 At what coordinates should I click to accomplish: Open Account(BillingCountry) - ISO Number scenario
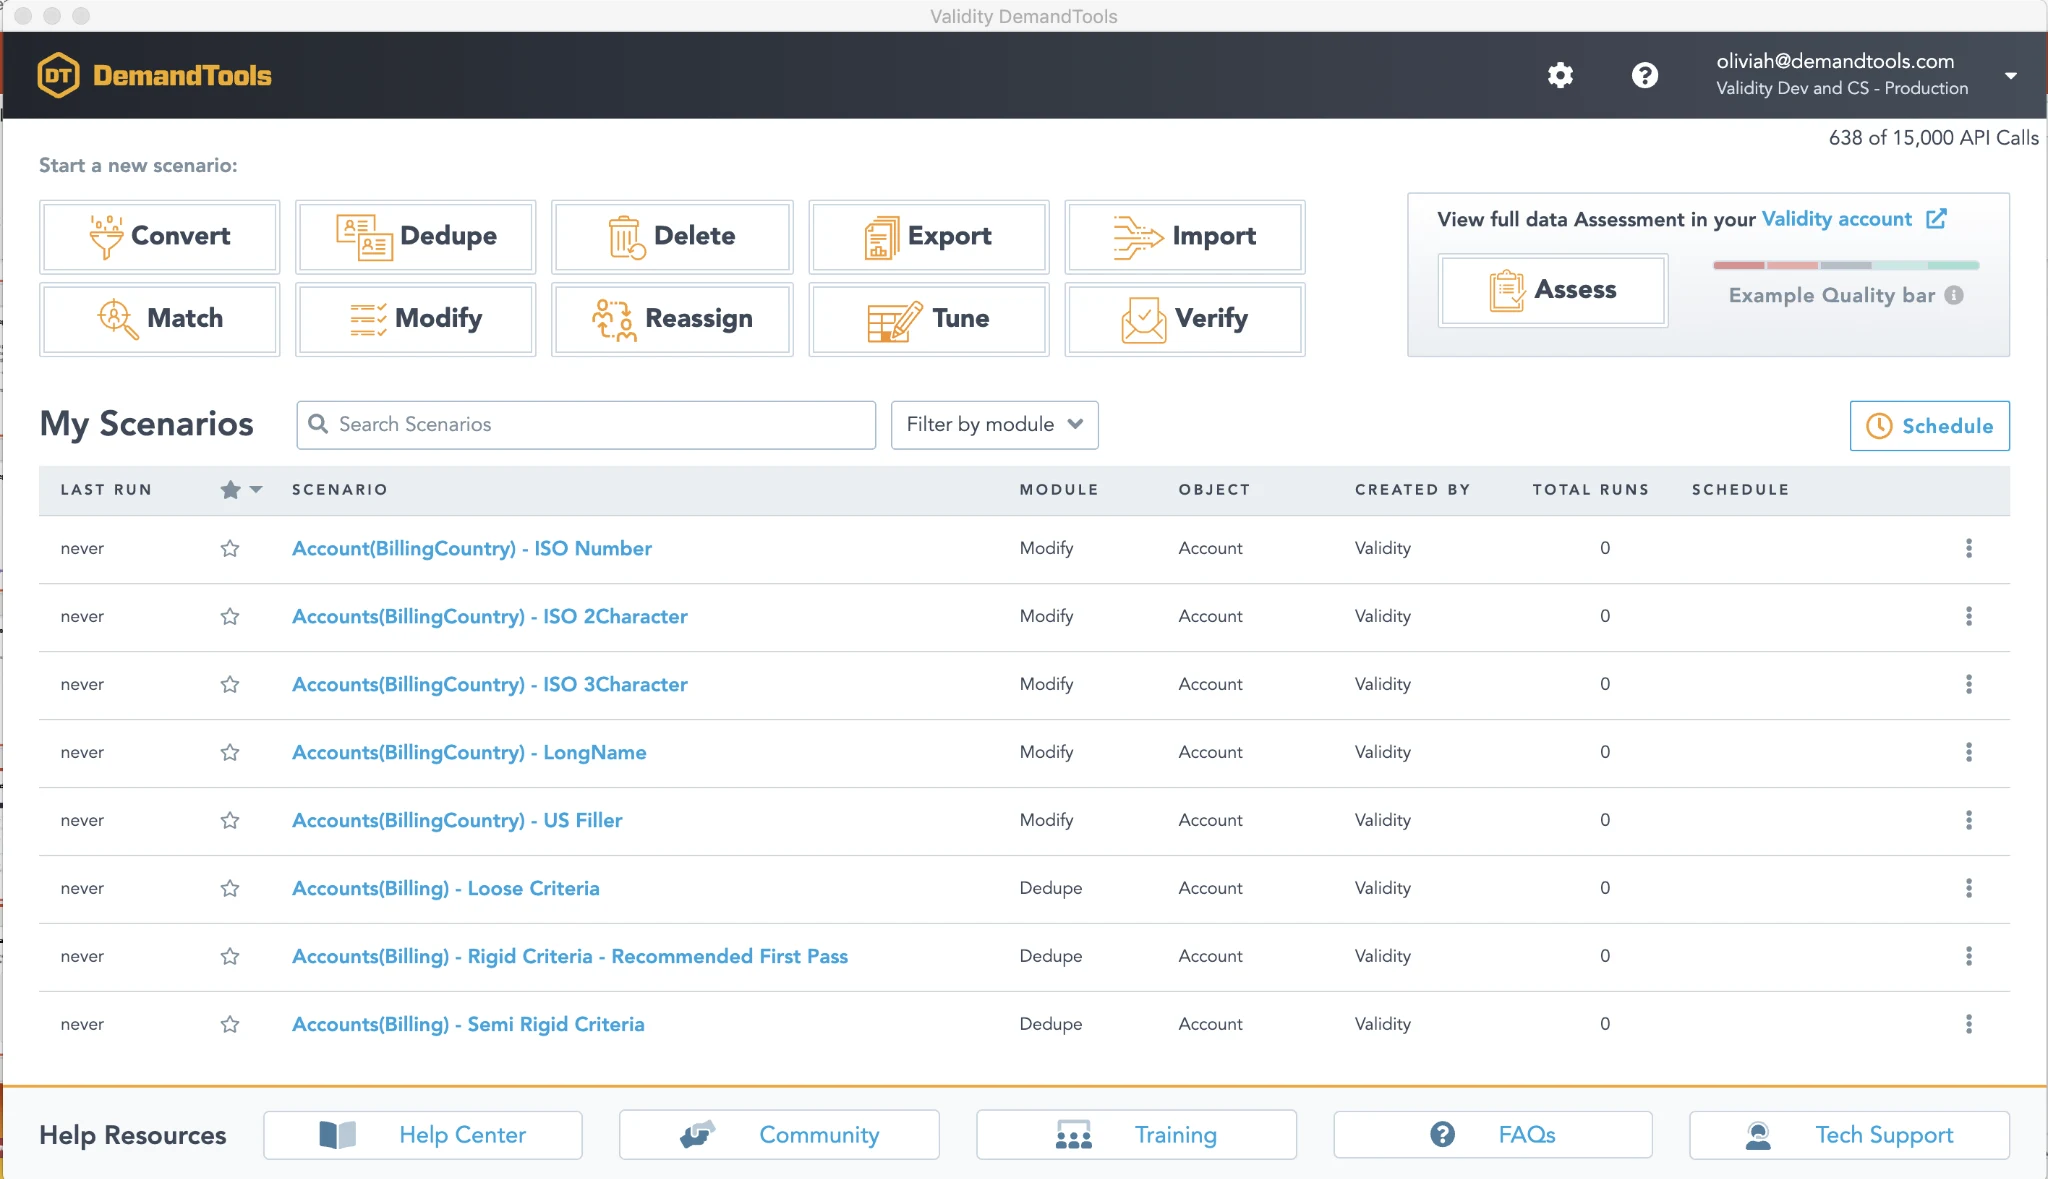point(472,548)
